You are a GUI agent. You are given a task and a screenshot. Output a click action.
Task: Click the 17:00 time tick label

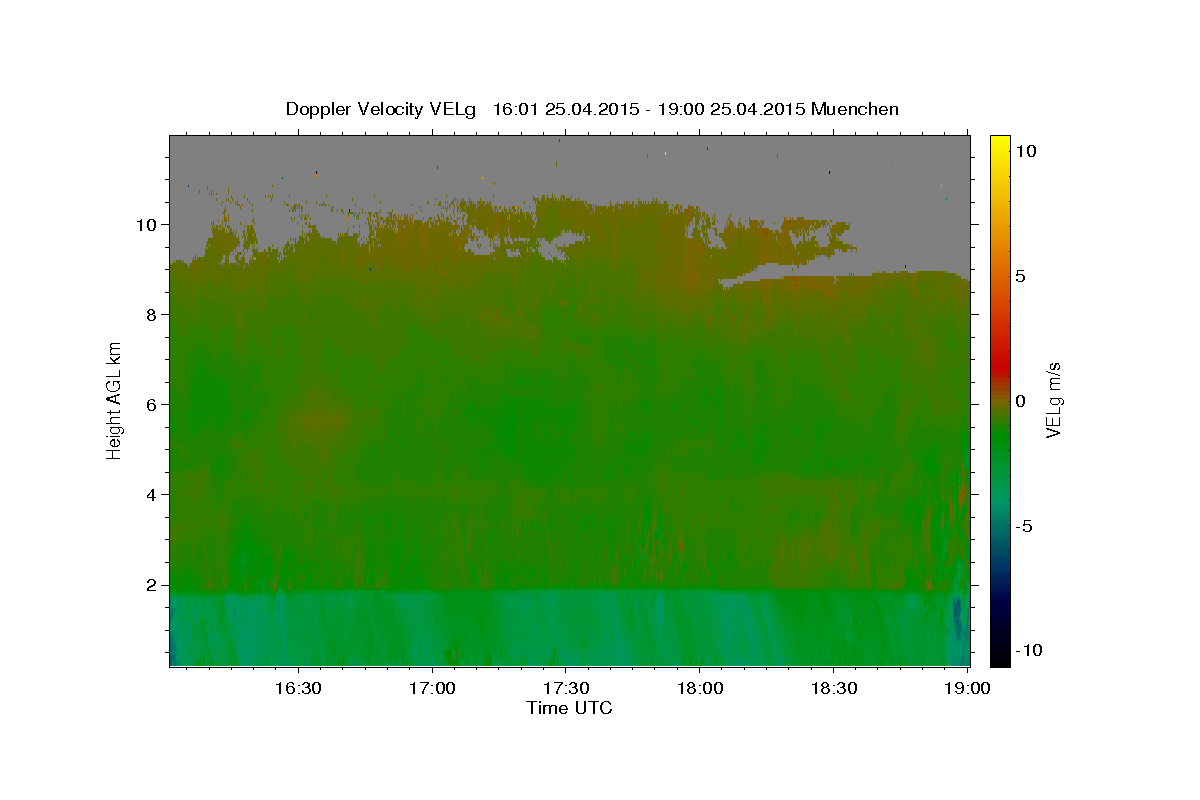coord(432,688)
